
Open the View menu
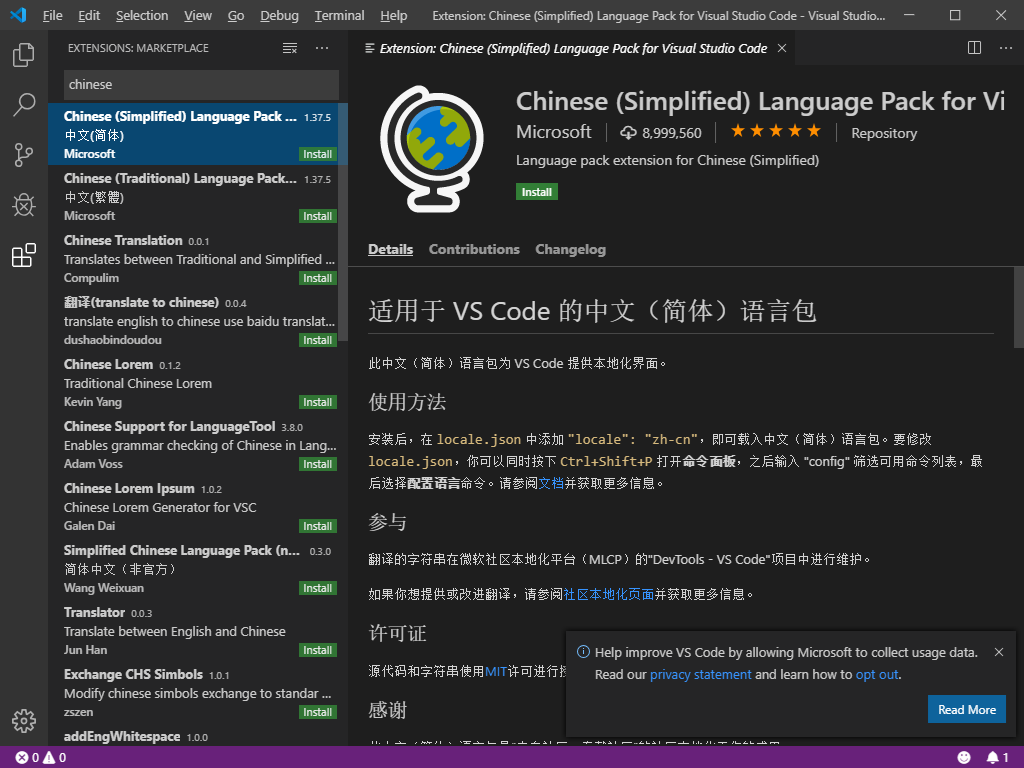tap(198, 16)
